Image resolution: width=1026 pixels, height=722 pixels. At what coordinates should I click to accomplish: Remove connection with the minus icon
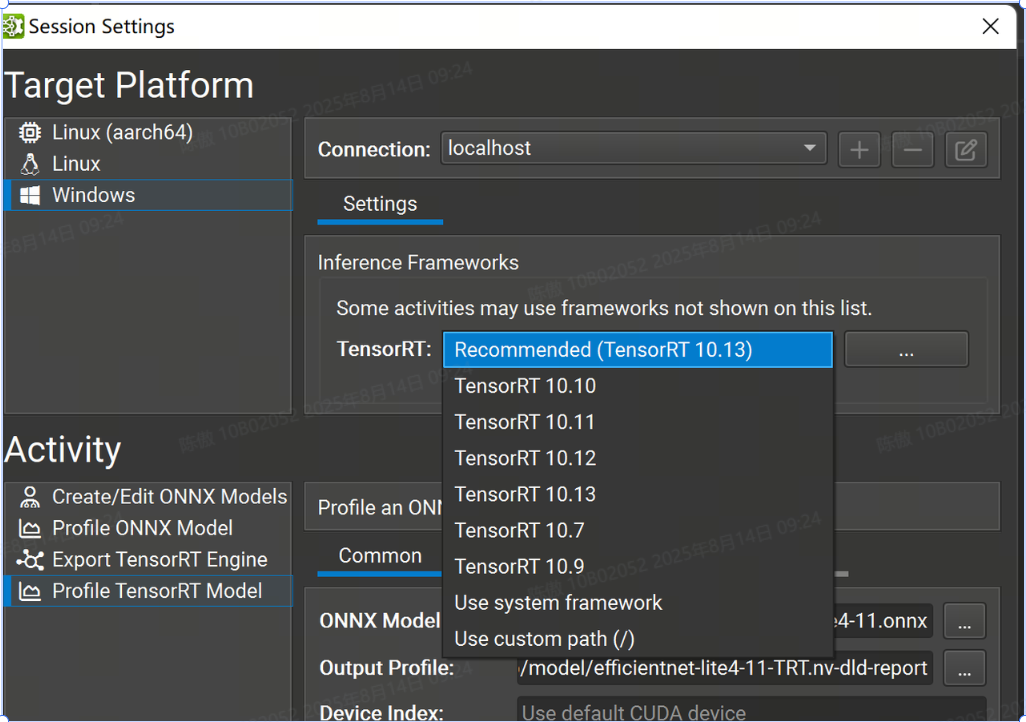[913, 150]
